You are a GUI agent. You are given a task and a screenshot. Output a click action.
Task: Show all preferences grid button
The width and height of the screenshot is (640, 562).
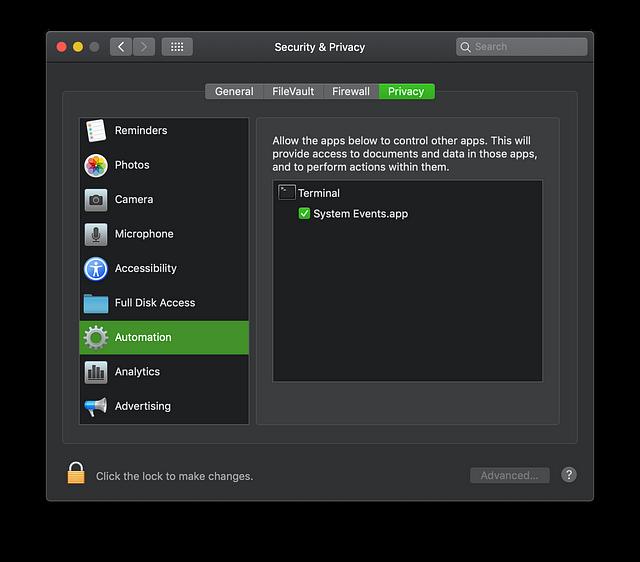tap(177, 47)
